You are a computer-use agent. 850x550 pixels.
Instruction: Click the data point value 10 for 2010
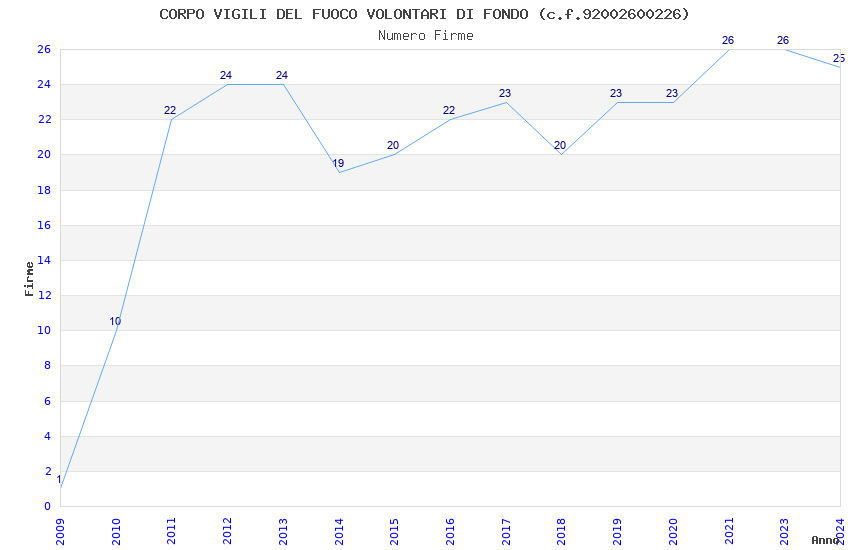(115, 321)
